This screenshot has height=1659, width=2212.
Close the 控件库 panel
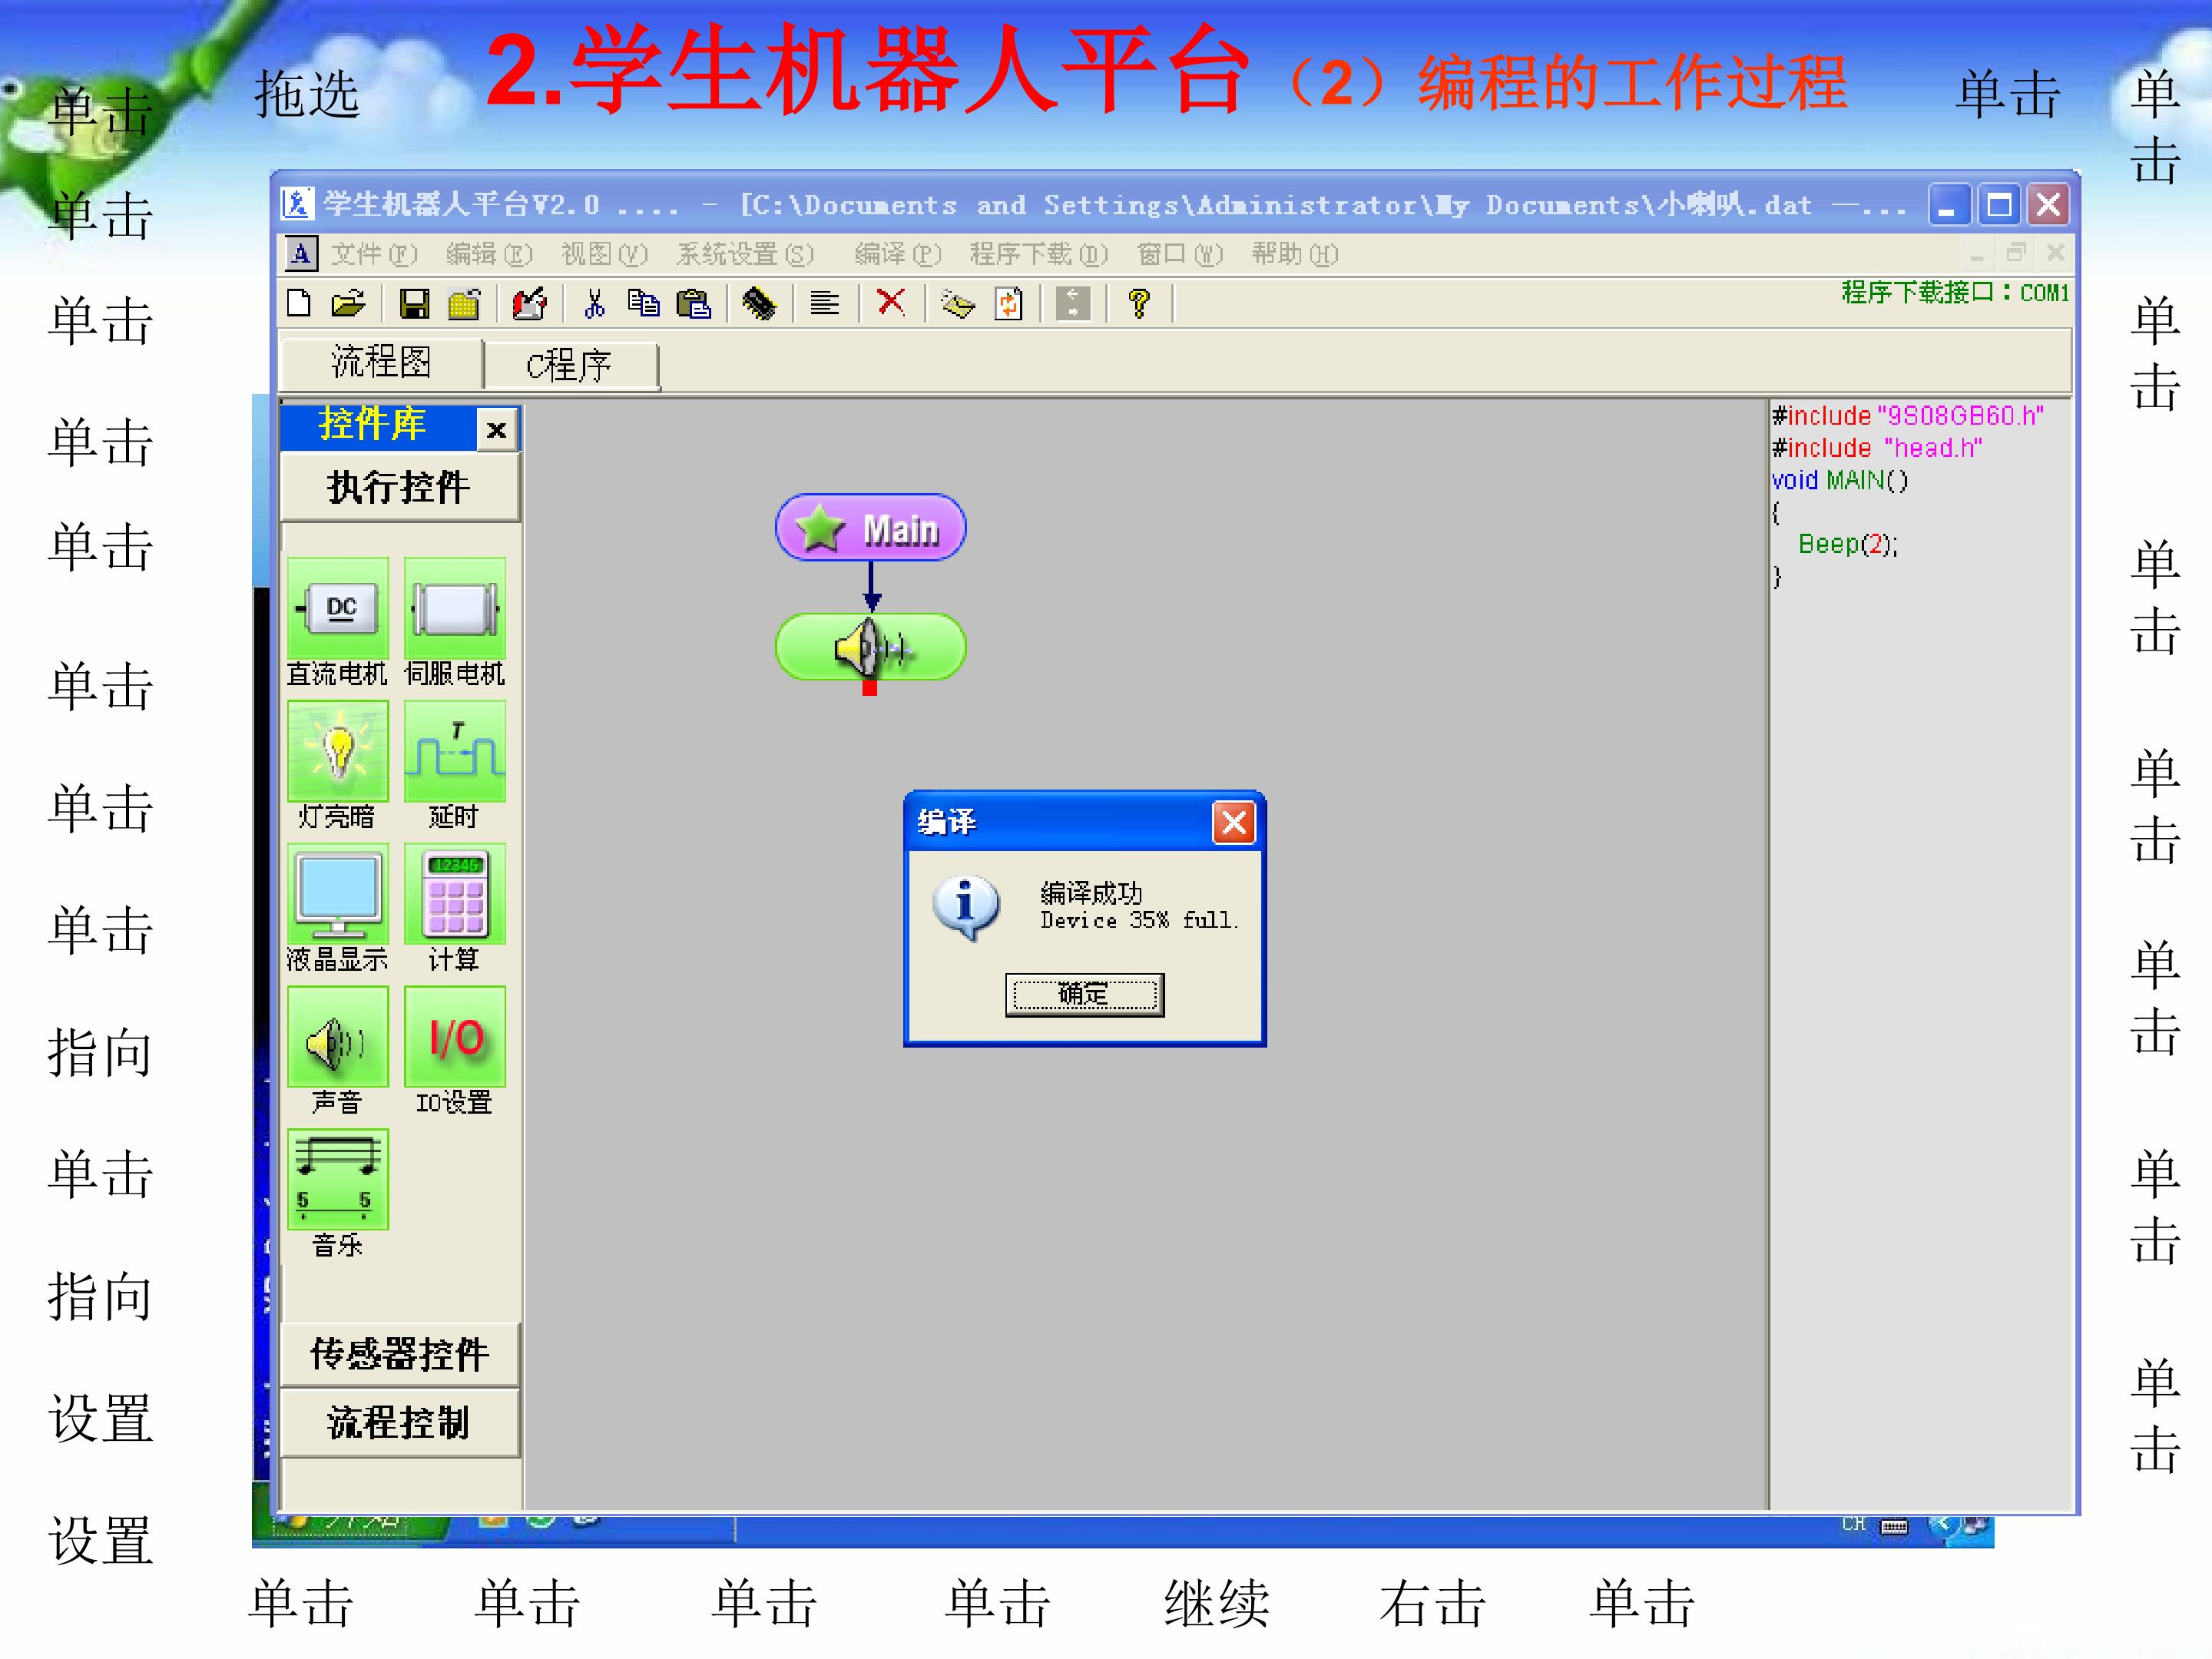coord(496,430)
